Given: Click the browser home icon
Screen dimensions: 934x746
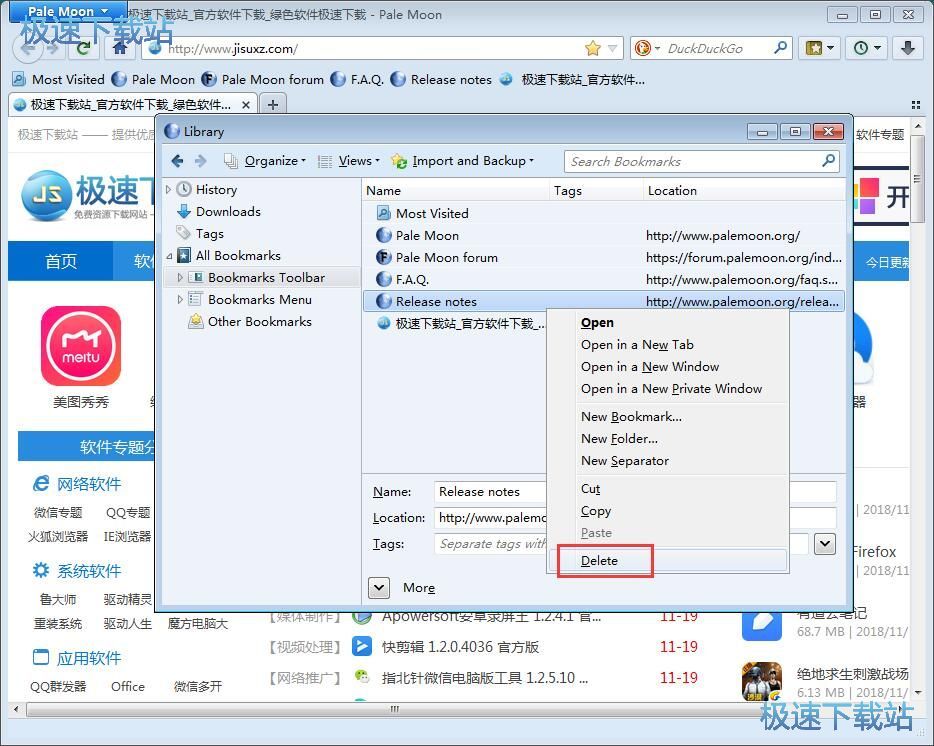Looking at the screenshot, I should coord(120,48).
